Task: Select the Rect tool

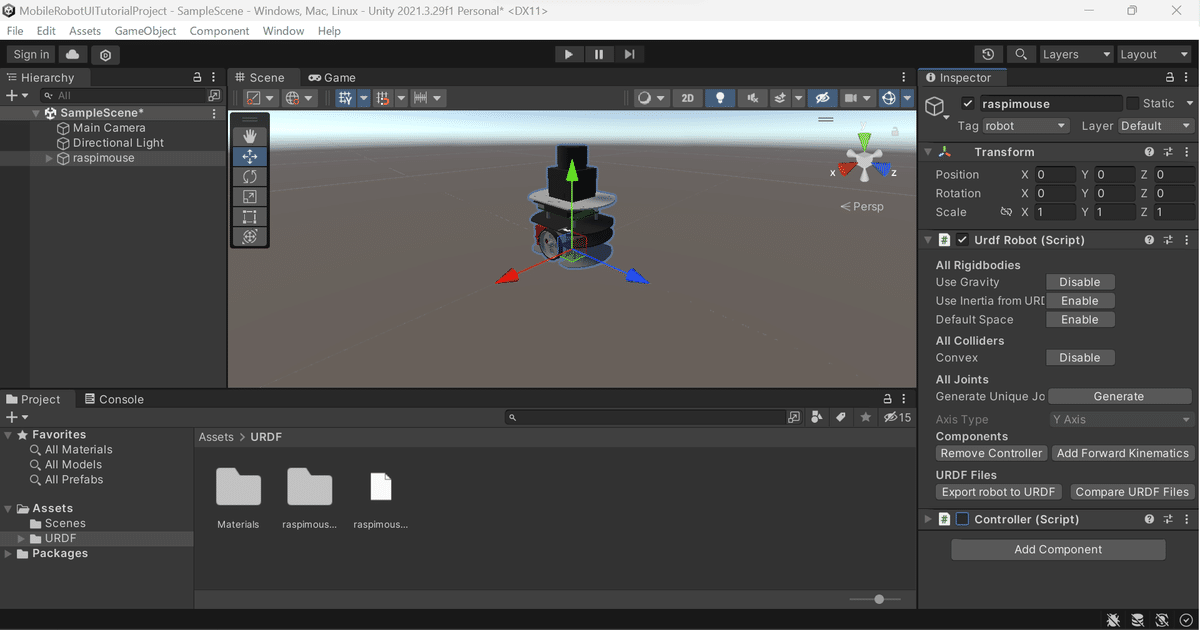Action: click(x=250, y=216)
